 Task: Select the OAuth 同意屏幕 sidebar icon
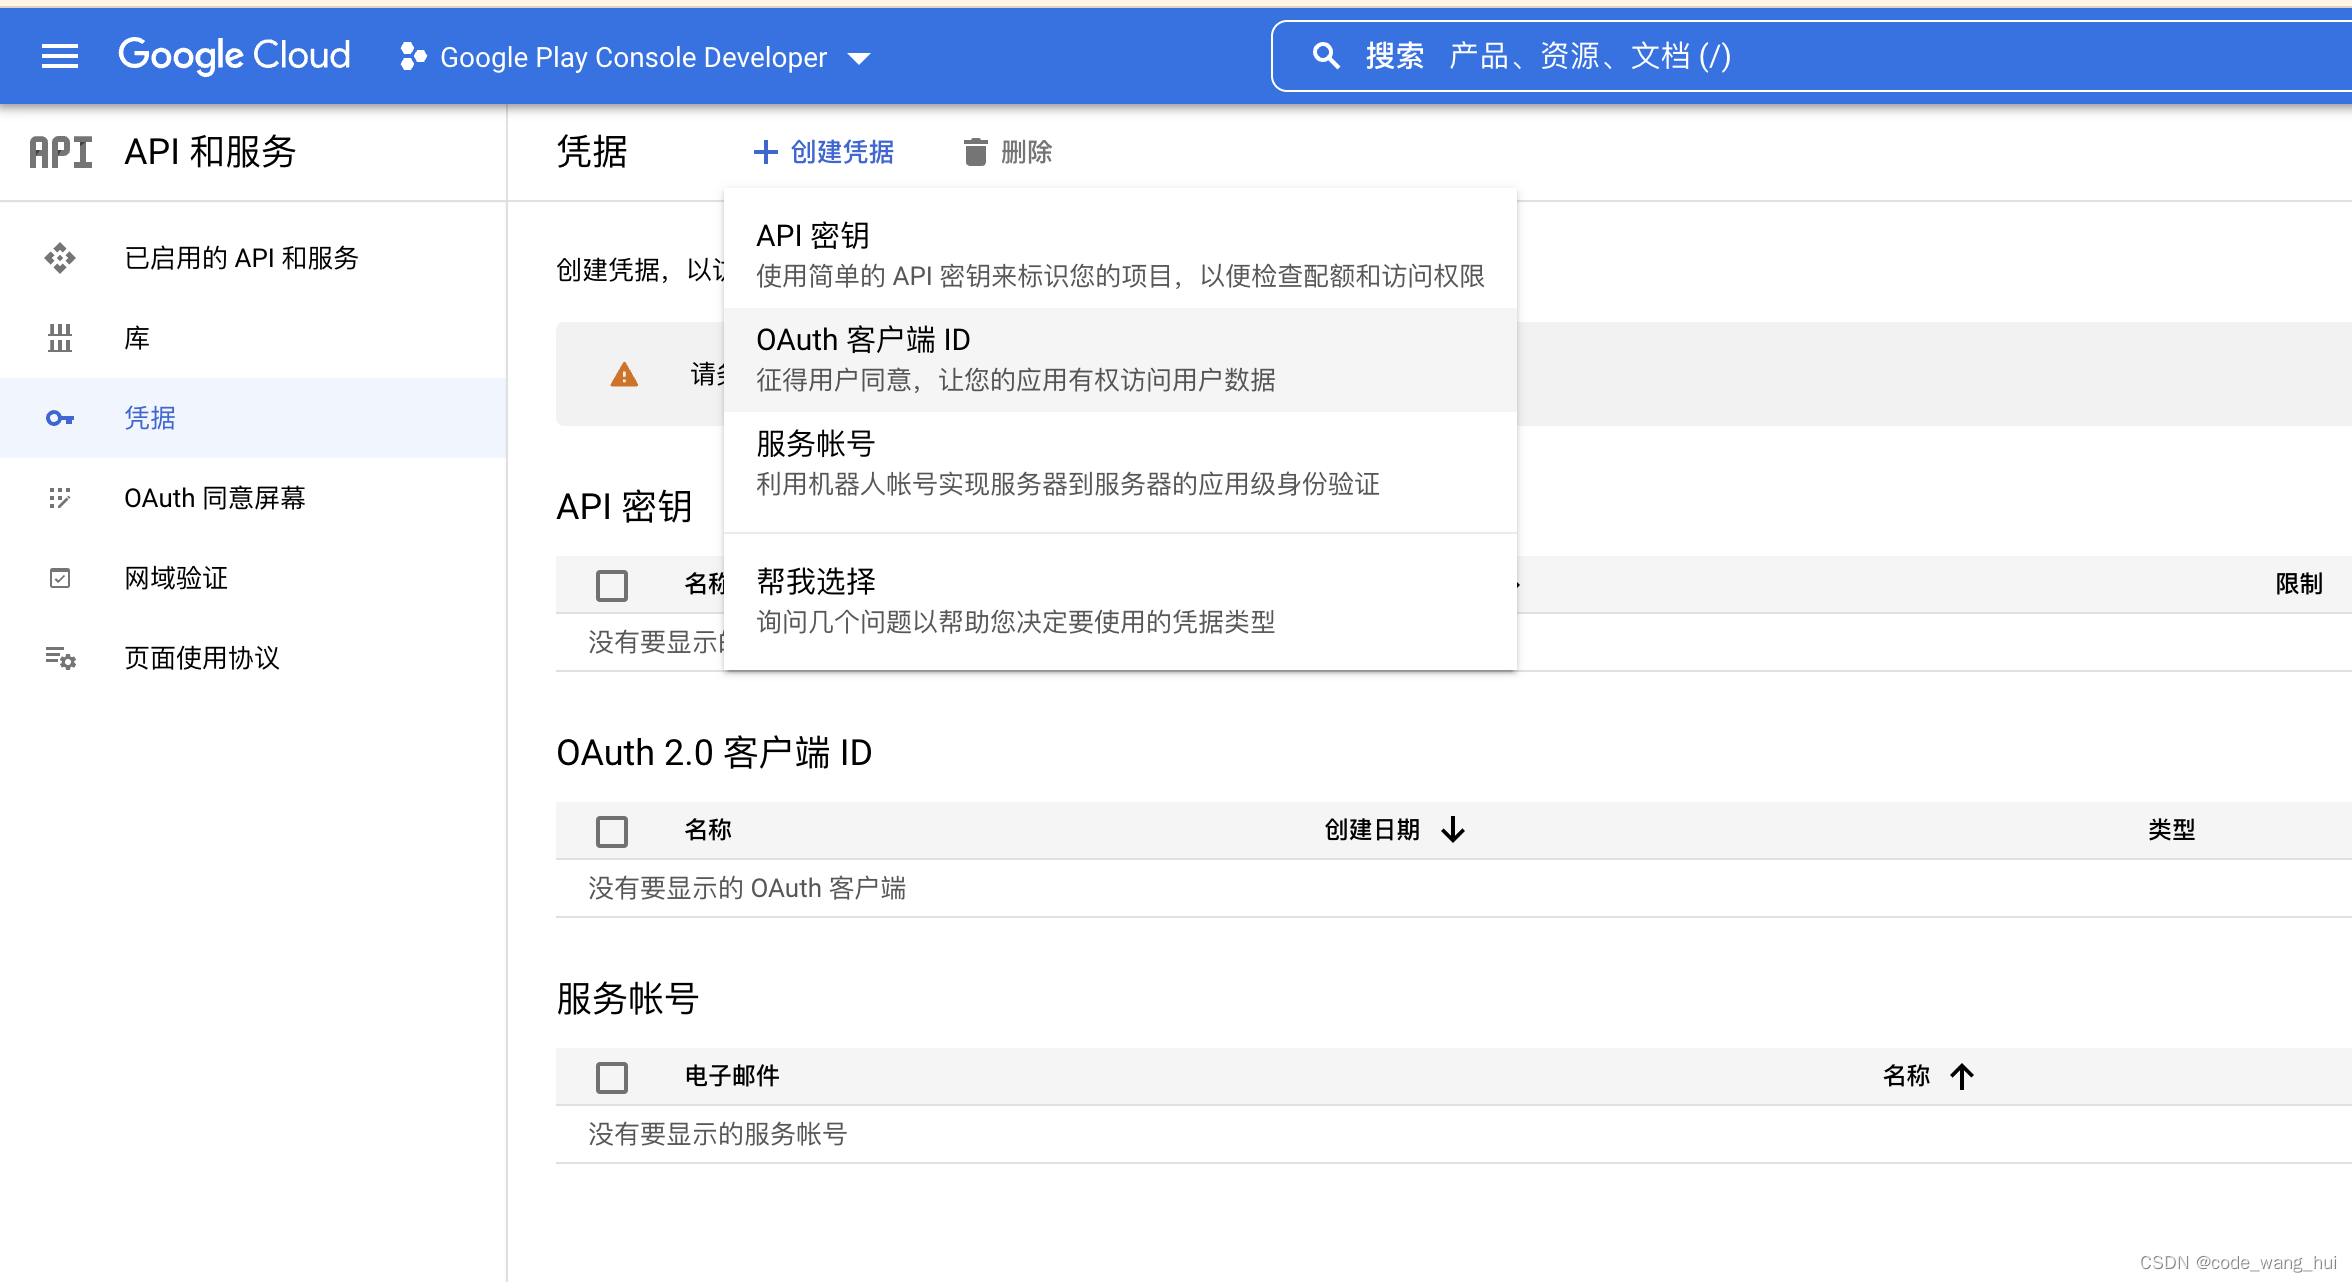(59, 498)
